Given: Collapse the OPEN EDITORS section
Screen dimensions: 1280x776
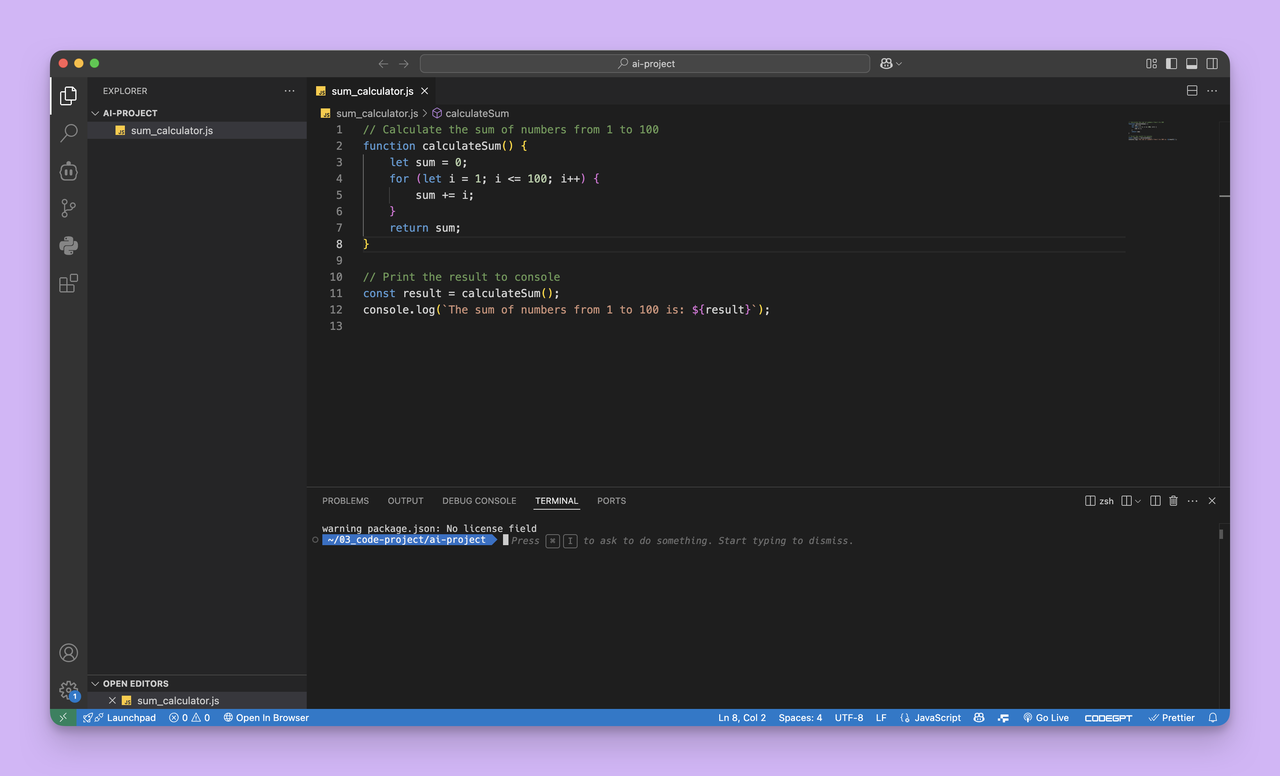Looking at the screenshot, I should click(96, 683).
